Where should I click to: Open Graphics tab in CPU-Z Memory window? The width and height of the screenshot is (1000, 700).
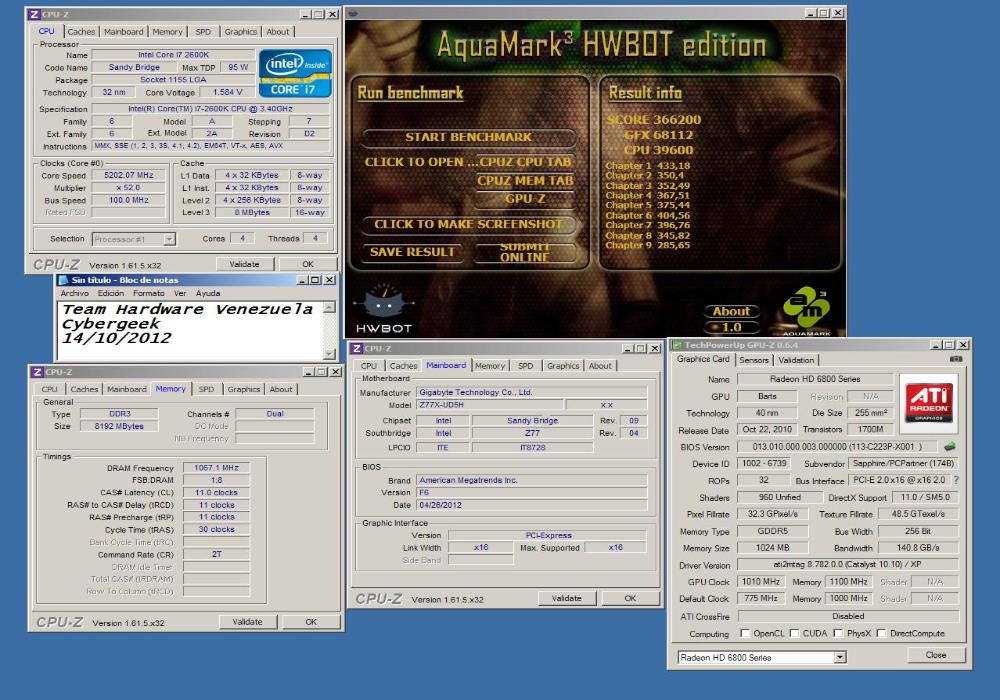(x=244, y=389)
